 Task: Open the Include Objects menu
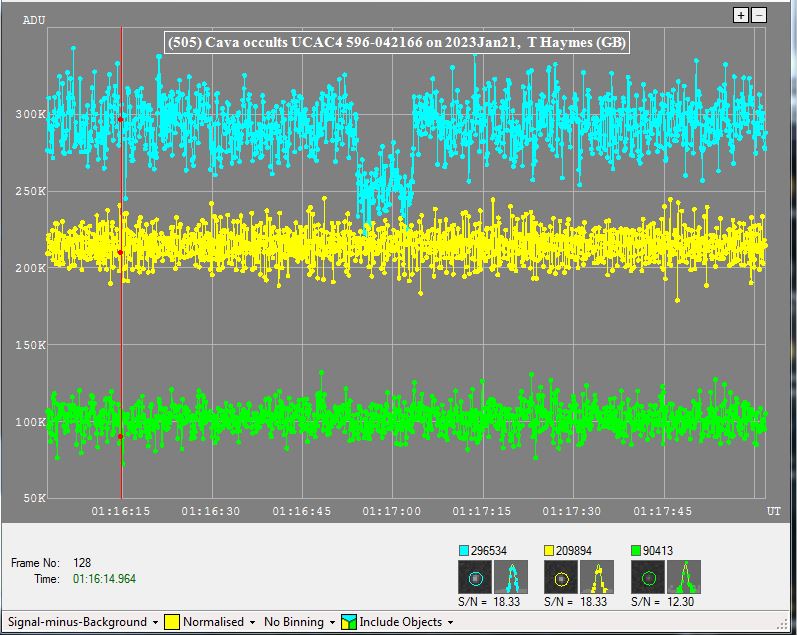[x=406, y=622]
